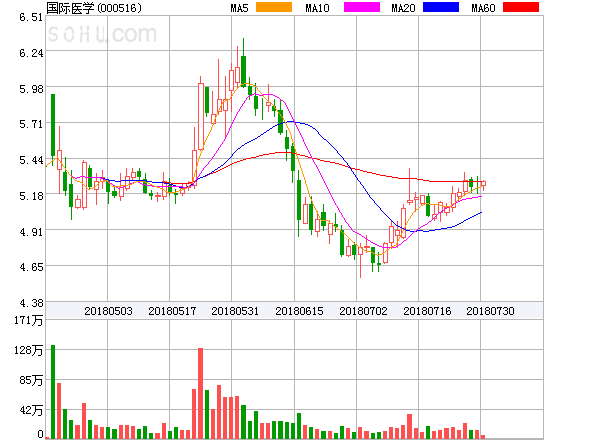600x440 pixels.
Task: Click the 85万 volume axis label
Action: click(31, 380)
